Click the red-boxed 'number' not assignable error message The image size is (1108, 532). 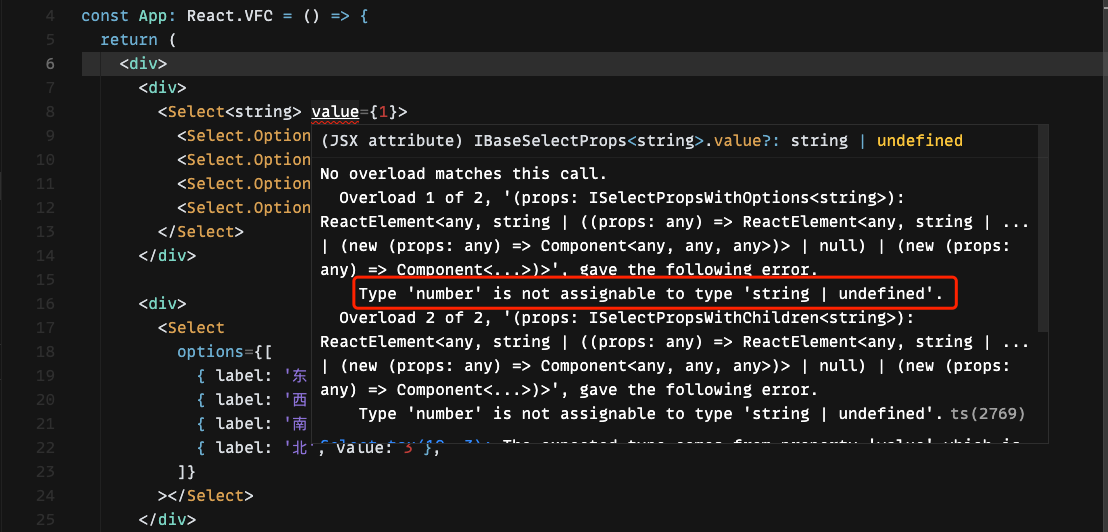point(650,294)
